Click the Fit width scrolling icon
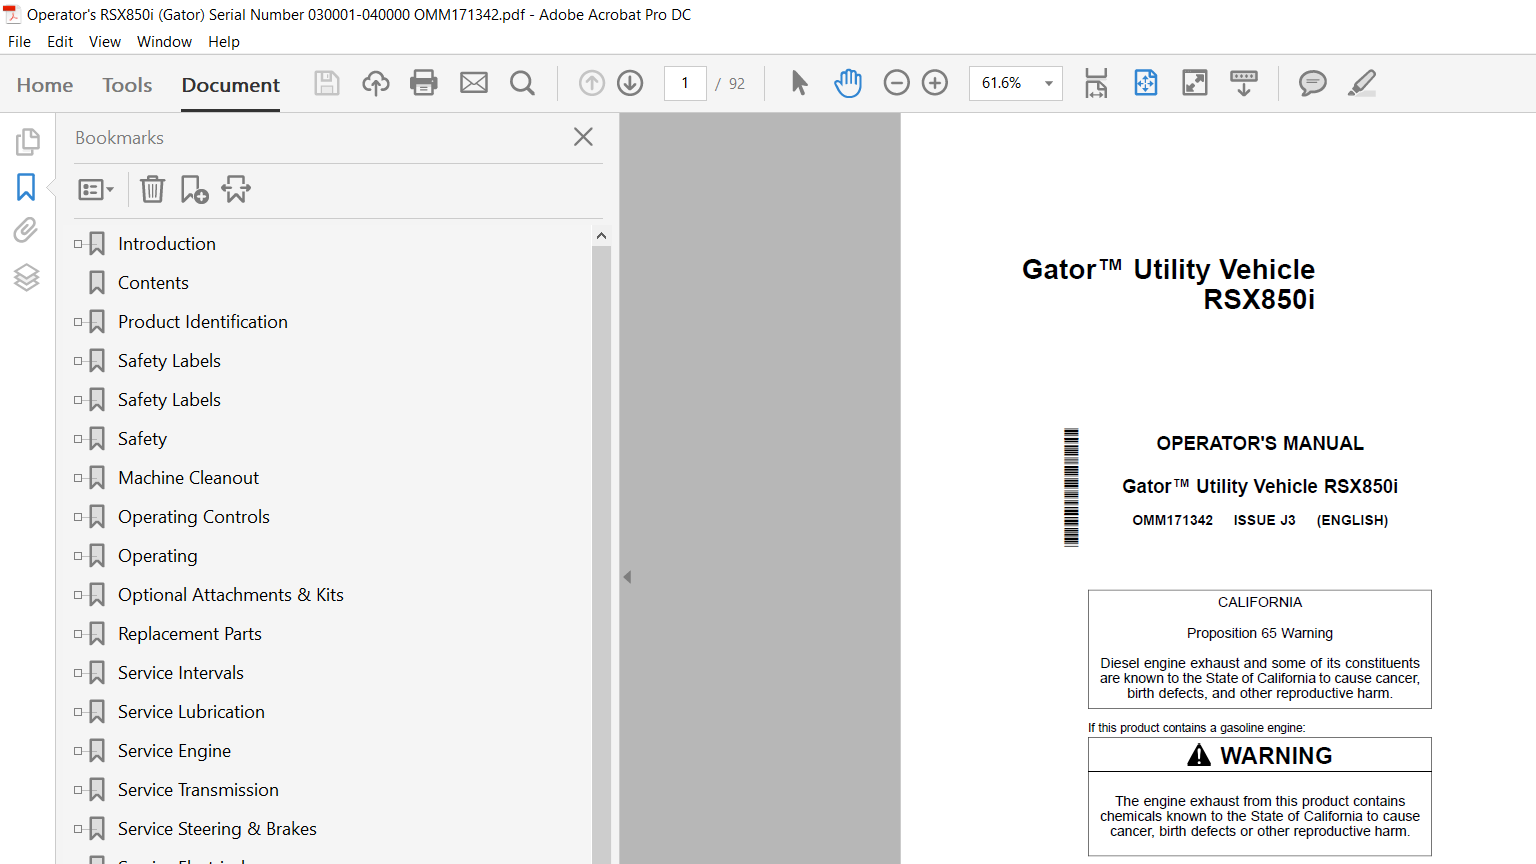Viewport: 1536px width, 864px height. [1096, 83]
